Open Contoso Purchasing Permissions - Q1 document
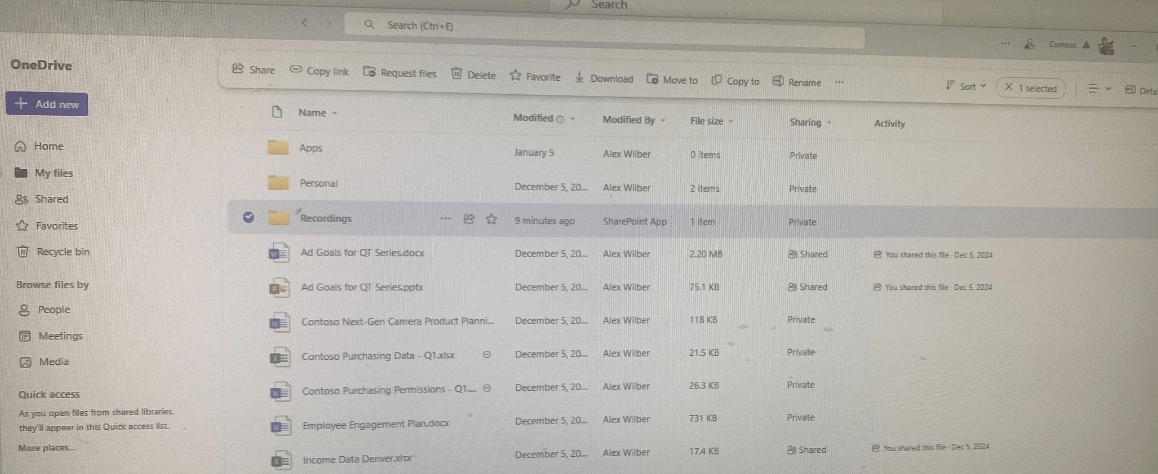The height and width of the screenshot is (474, 1158). [x=390, y=391]
